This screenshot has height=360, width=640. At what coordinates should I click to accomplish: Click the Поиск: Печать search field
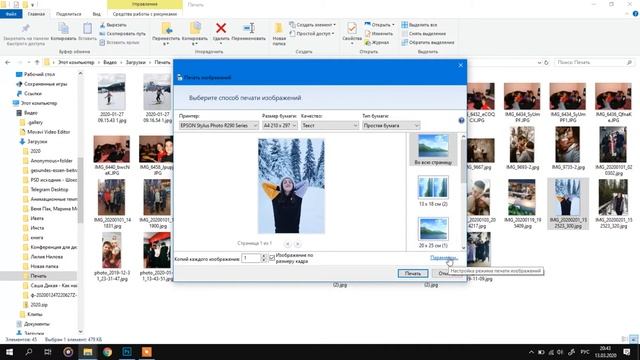click(594, 62)
